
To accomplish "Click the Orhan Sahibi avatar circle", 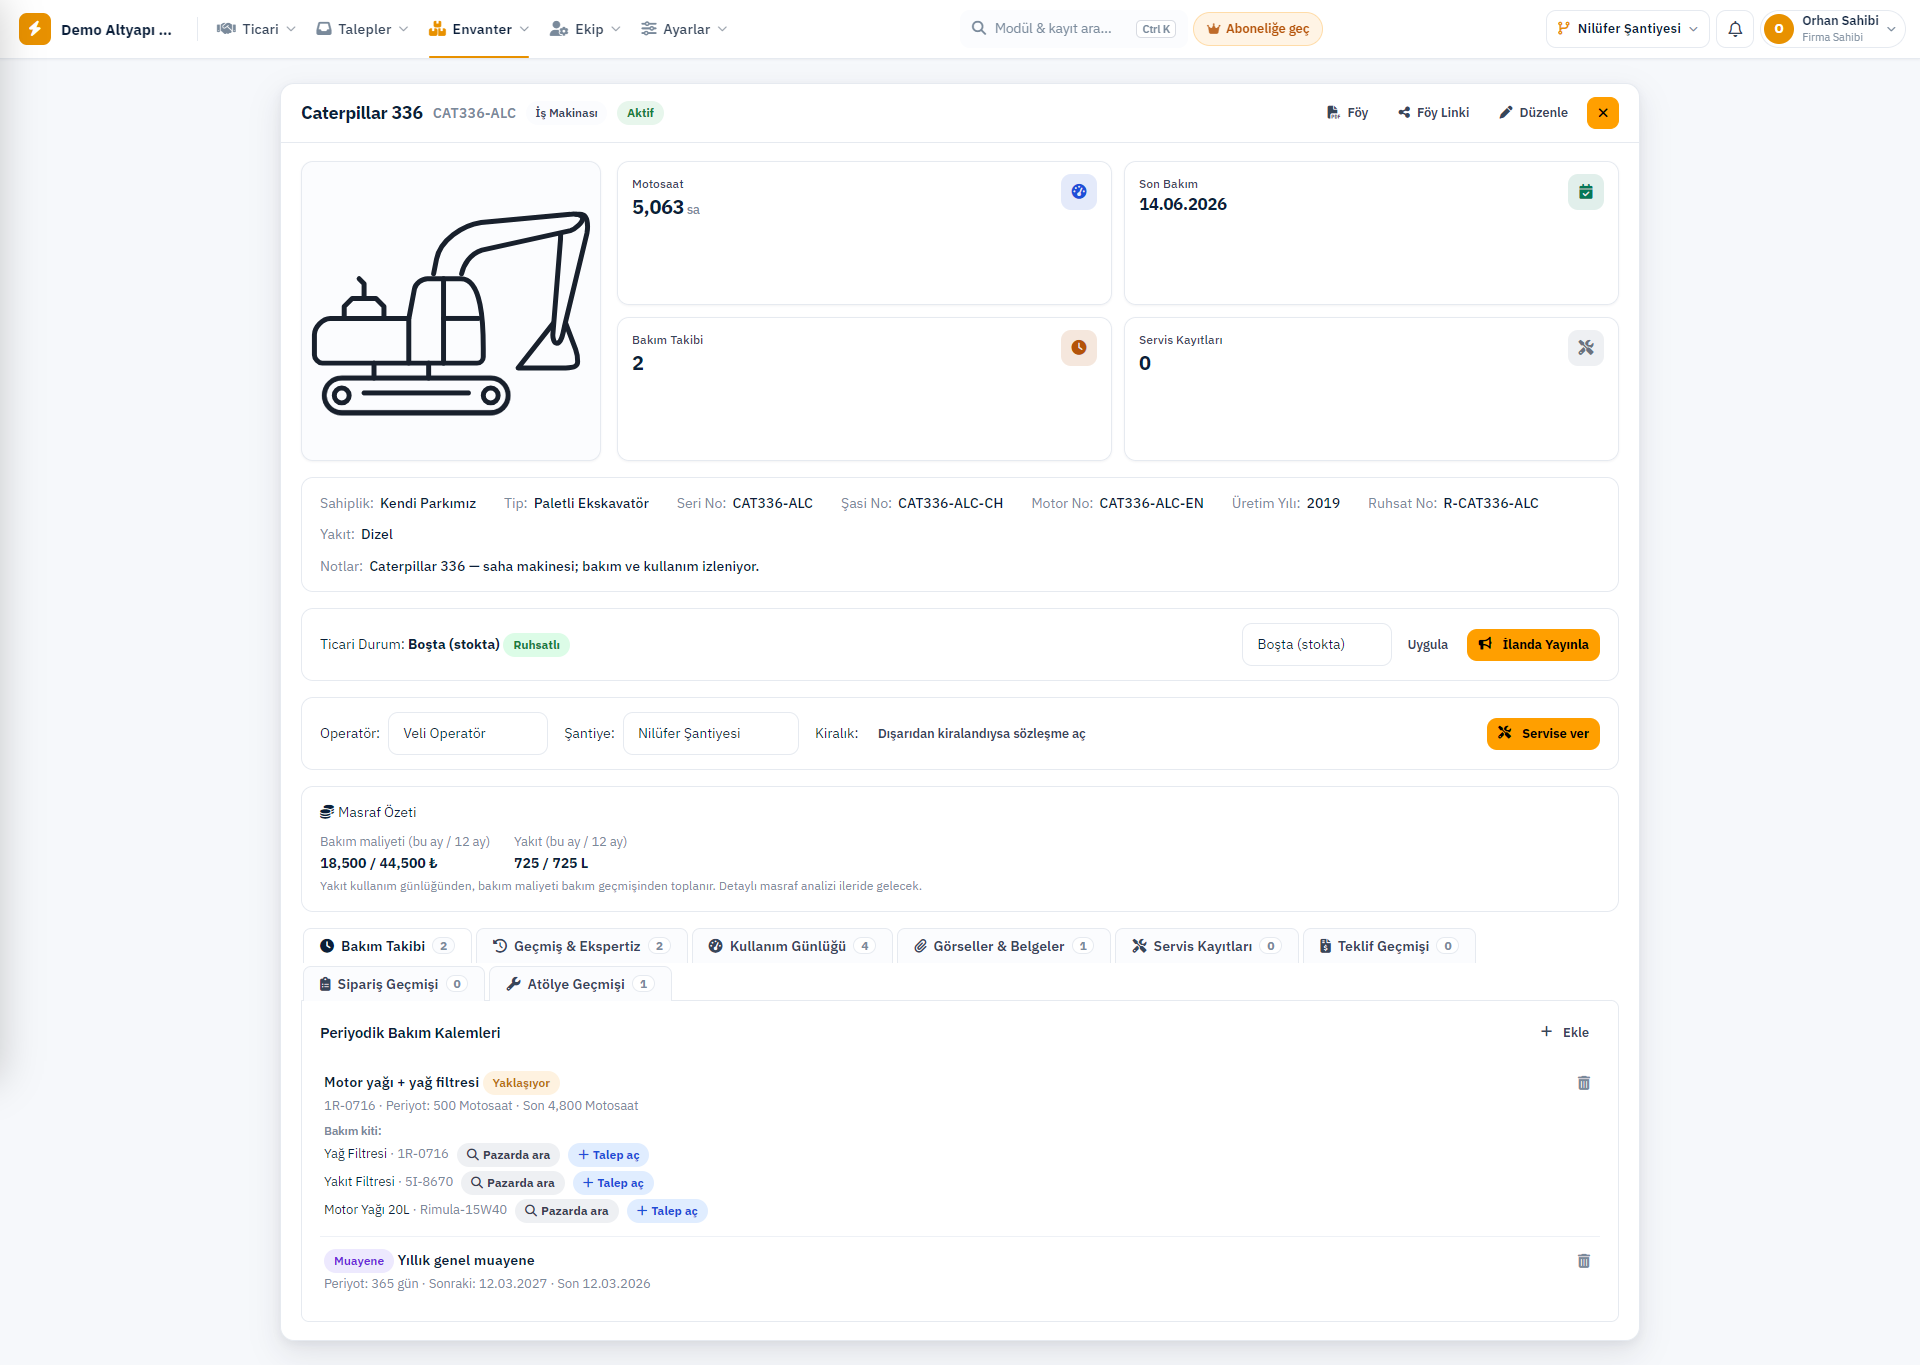I will (x=1779, y=29).
